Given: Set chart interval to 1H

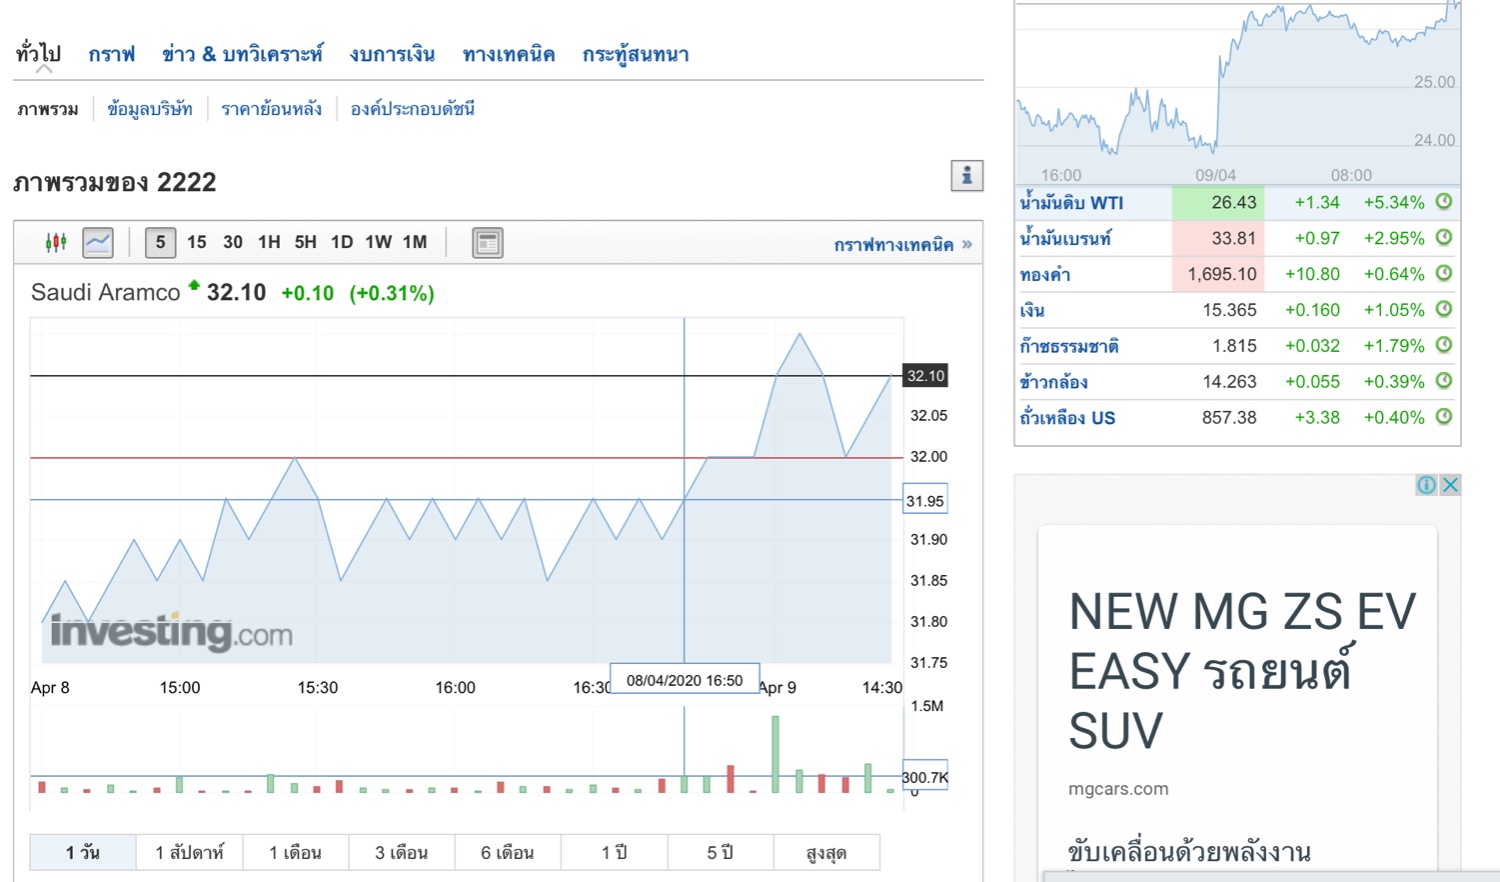Looking at the screenshot, I should (269, 242).
